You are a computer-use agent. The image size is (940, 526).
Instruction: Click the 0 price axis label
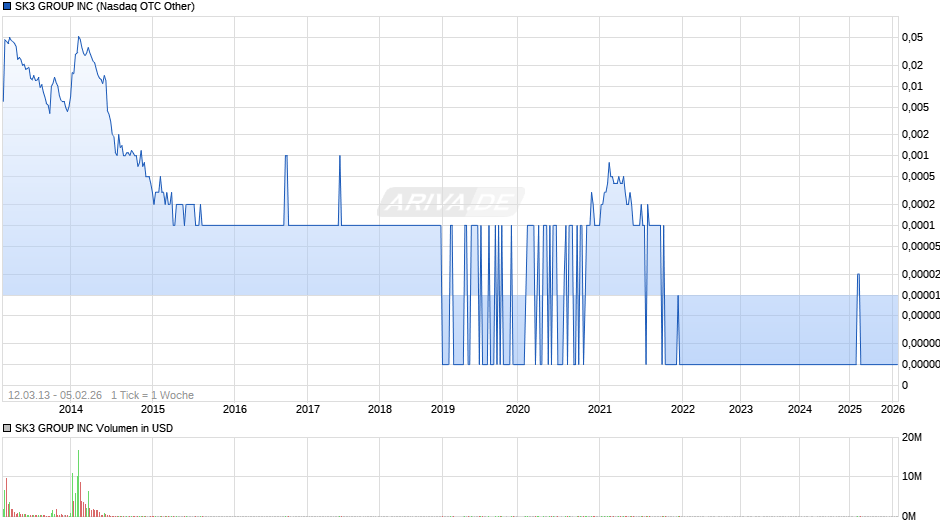pos(905,386)
